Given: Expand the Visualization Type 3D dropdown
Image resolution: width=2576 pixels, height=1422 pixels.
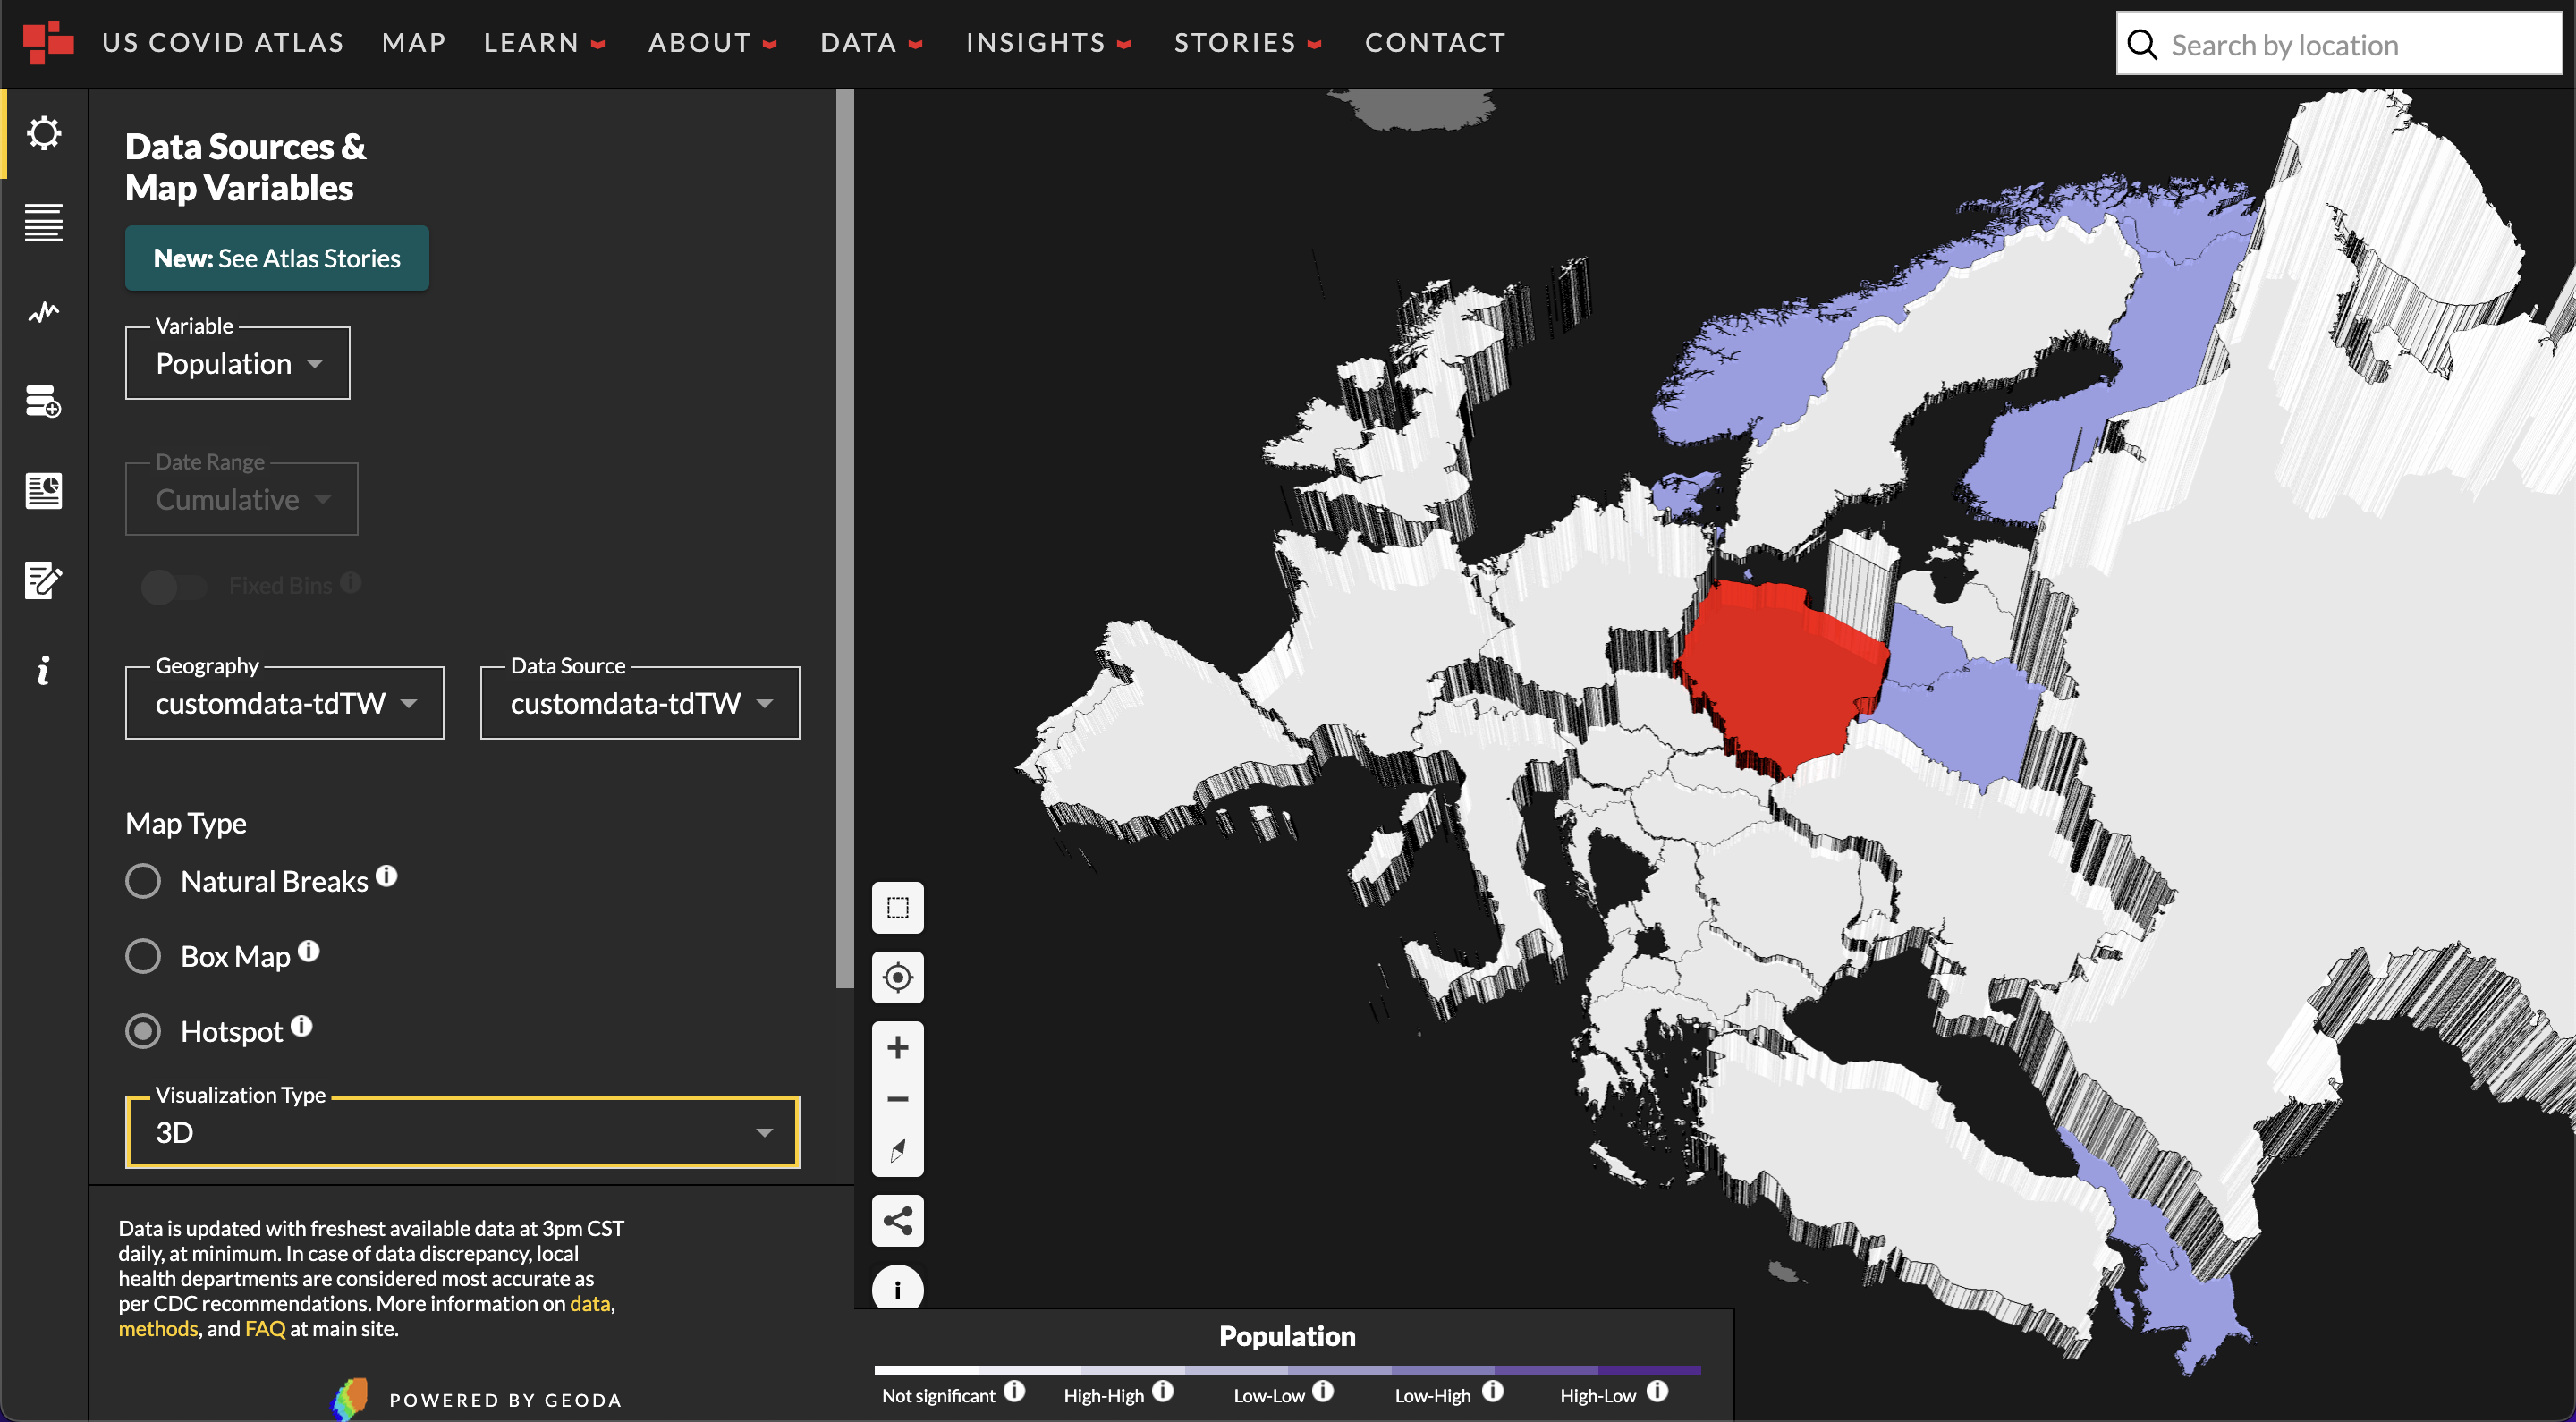Looking at the screenshot, I should click(462, 1133).
